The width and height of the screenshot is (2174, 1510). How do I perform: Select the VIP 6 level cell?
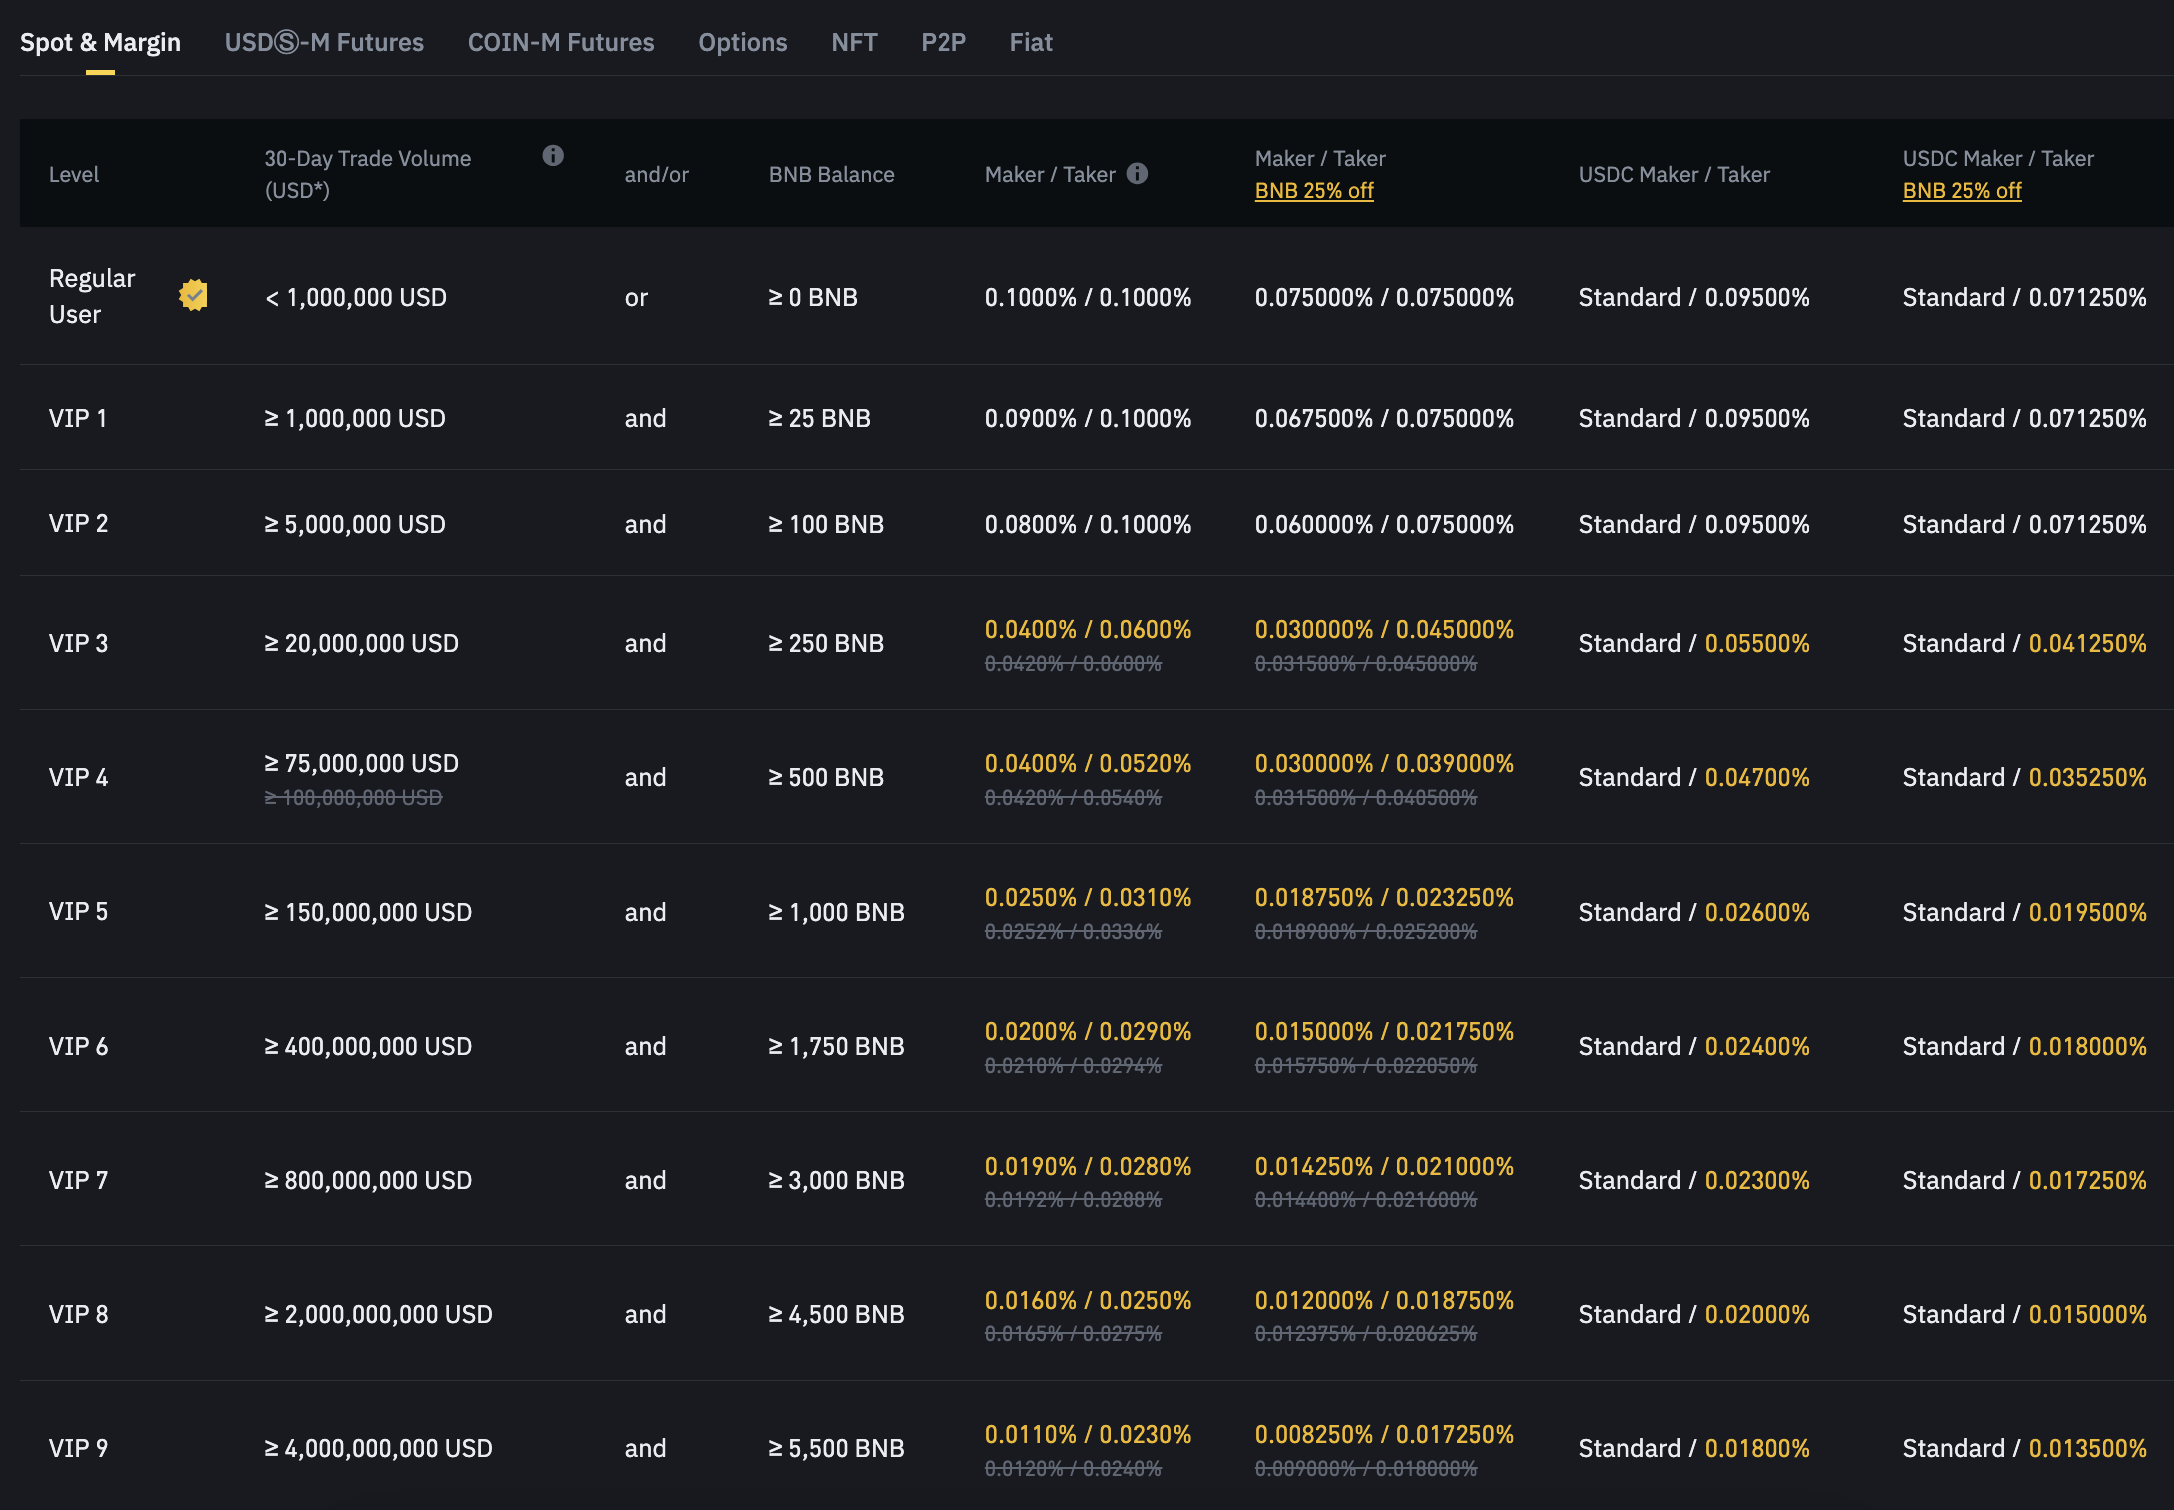click(78, 1046)
